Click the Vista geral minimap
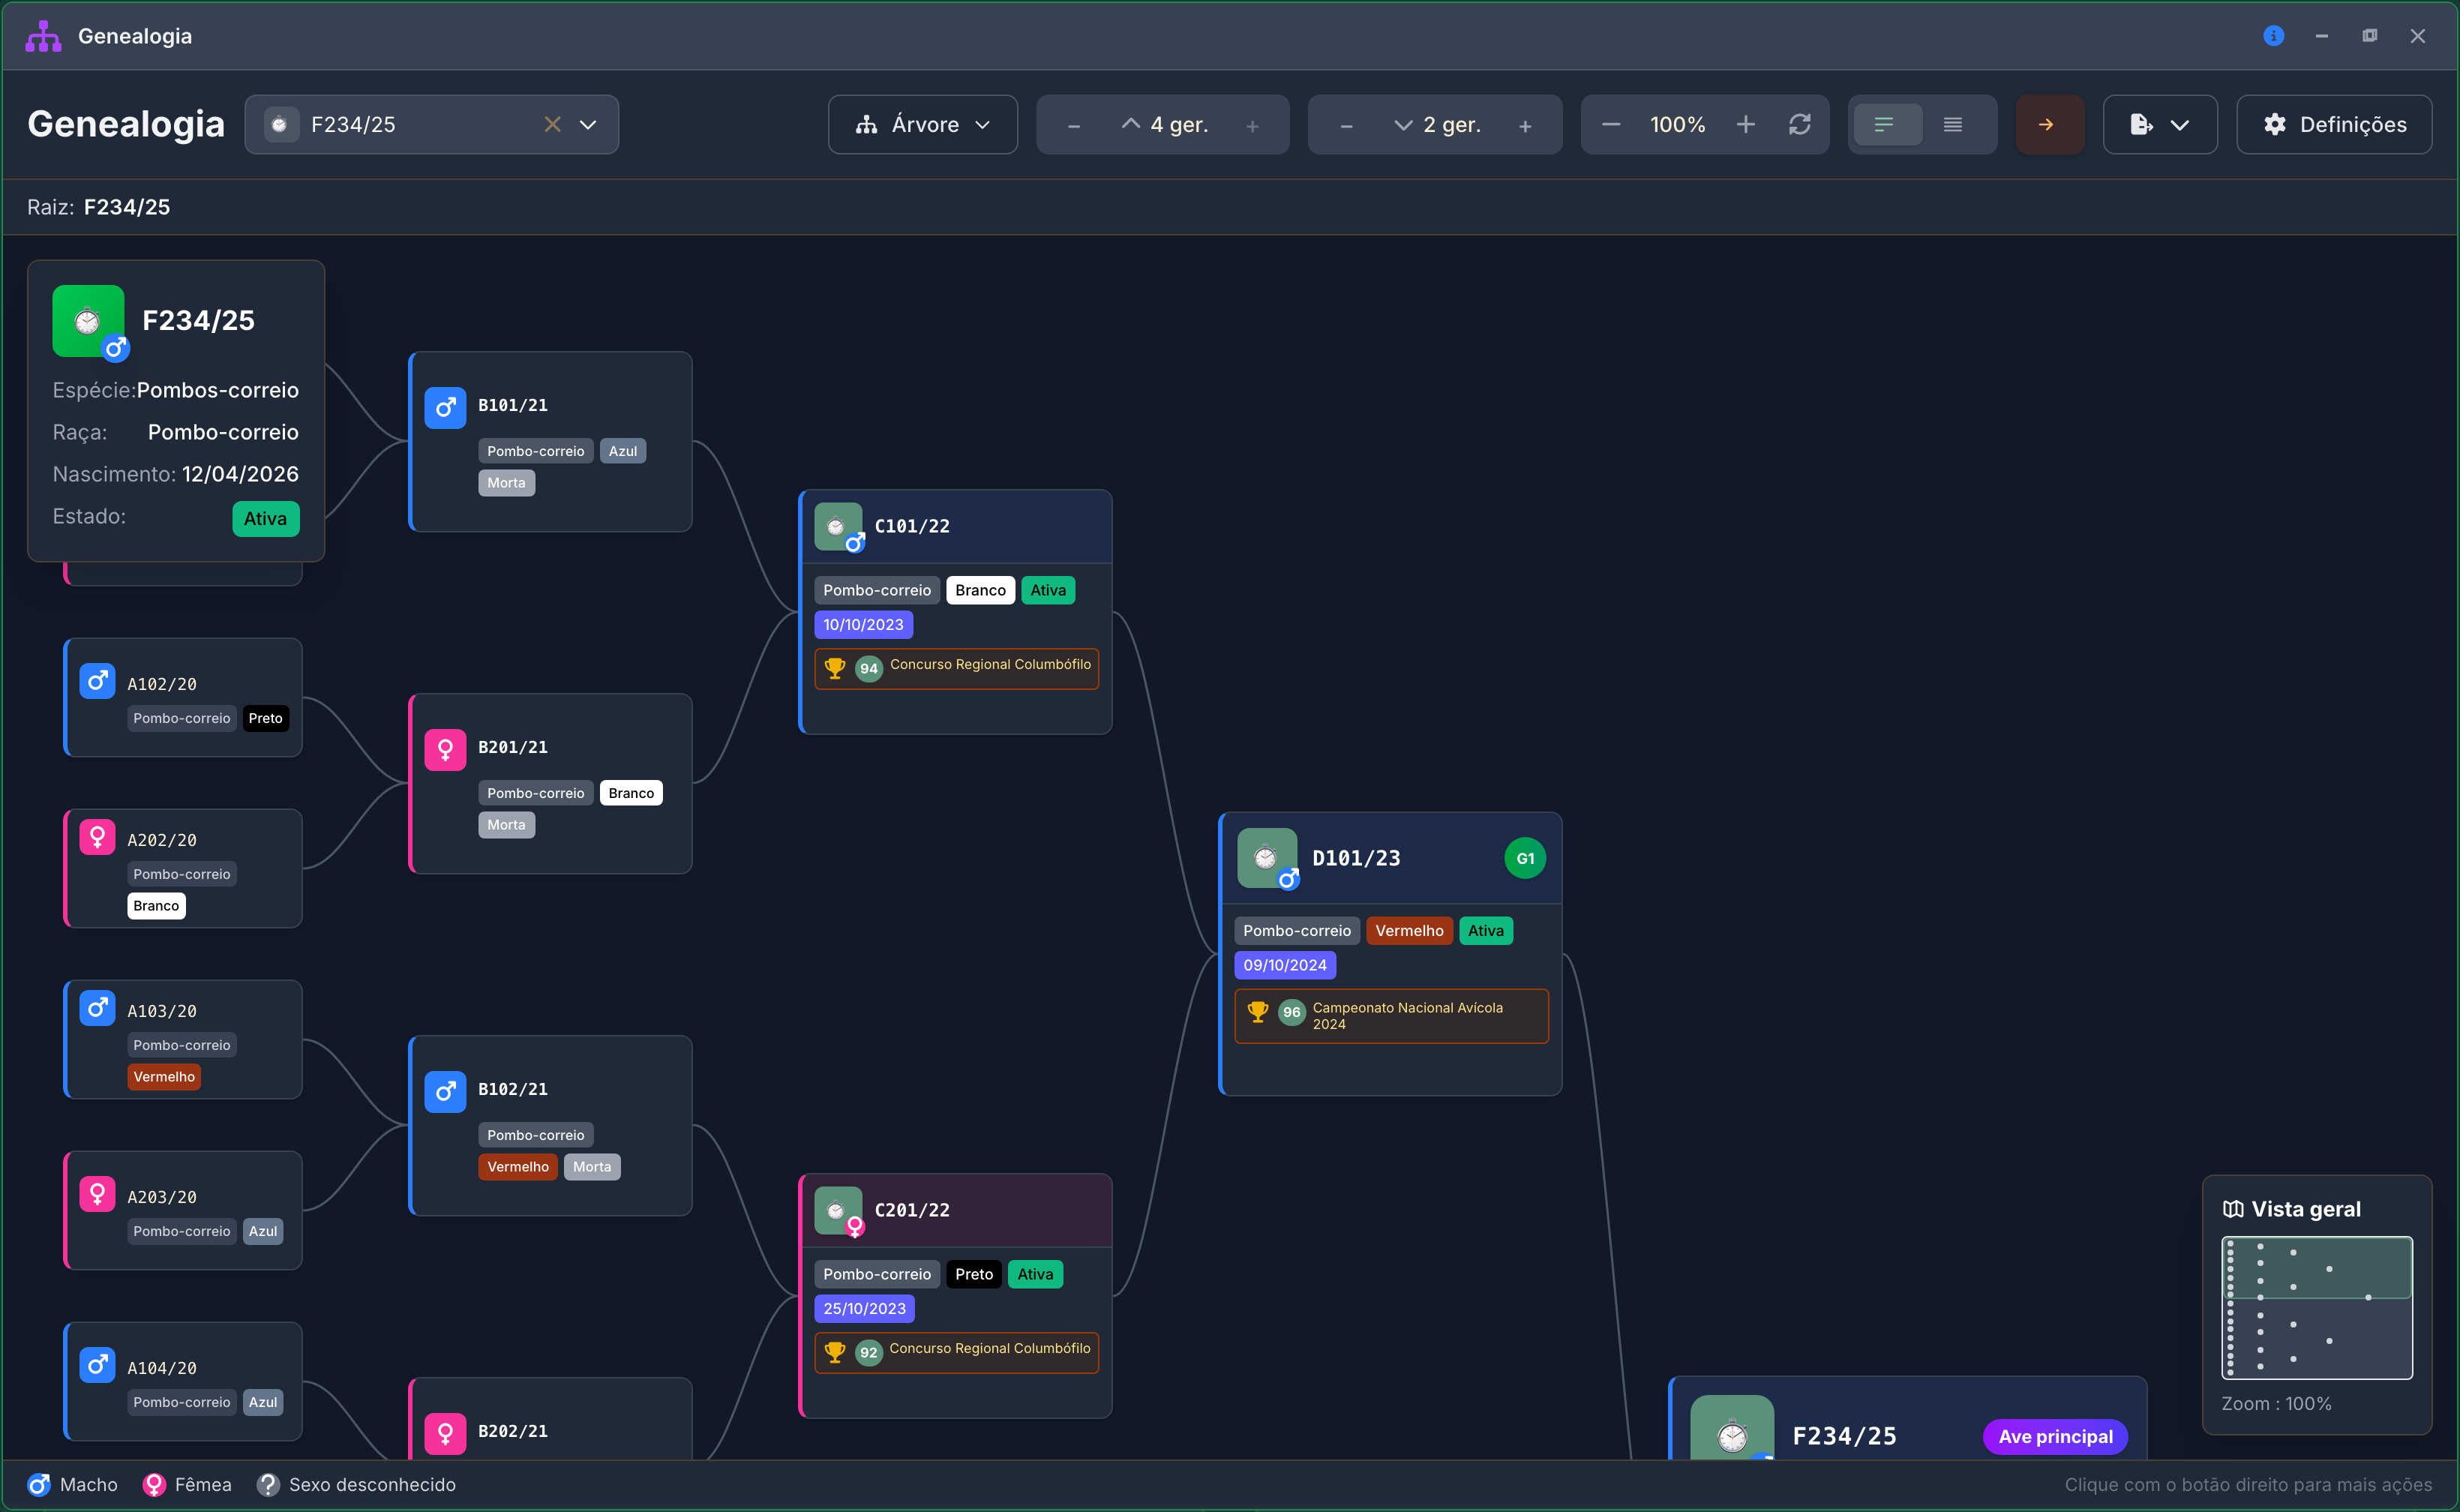This screenshot has height=1512, width=2460. (x=2317, y=1308)
